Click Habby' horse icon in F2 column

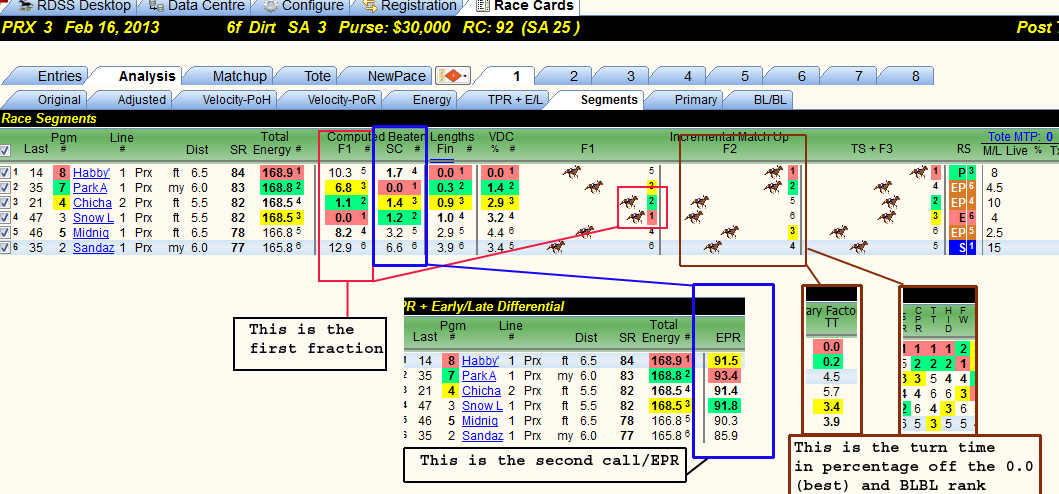[x=773, y=172]
